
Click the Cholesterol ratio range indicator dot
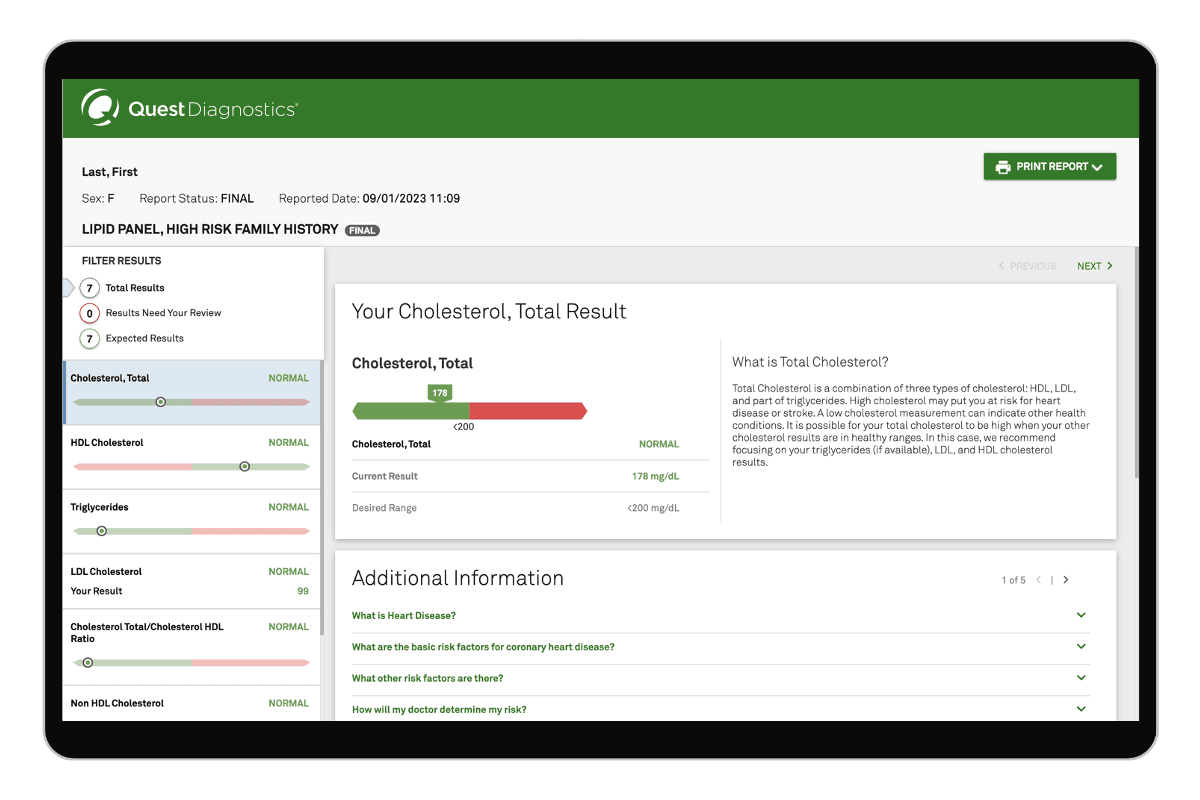click(88, 662)
